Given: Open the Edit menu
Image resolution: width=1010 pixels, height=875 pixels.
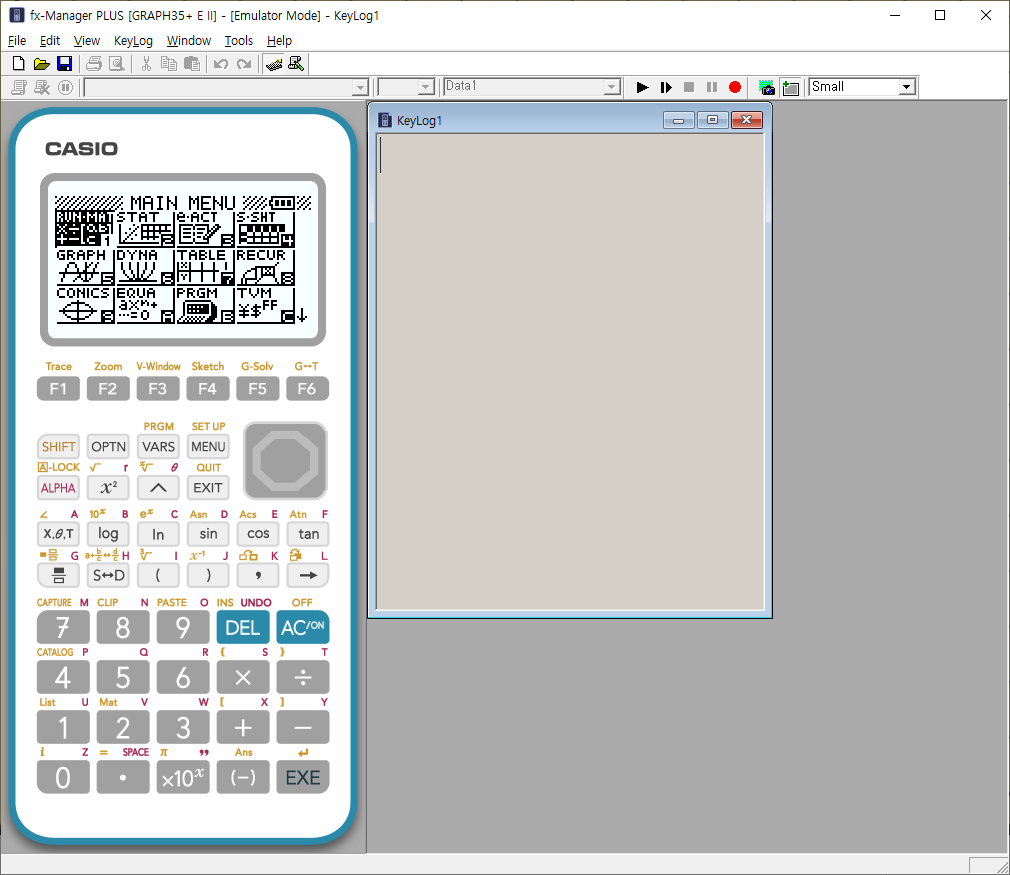Looking at the screenshot, I should [50, 41].
